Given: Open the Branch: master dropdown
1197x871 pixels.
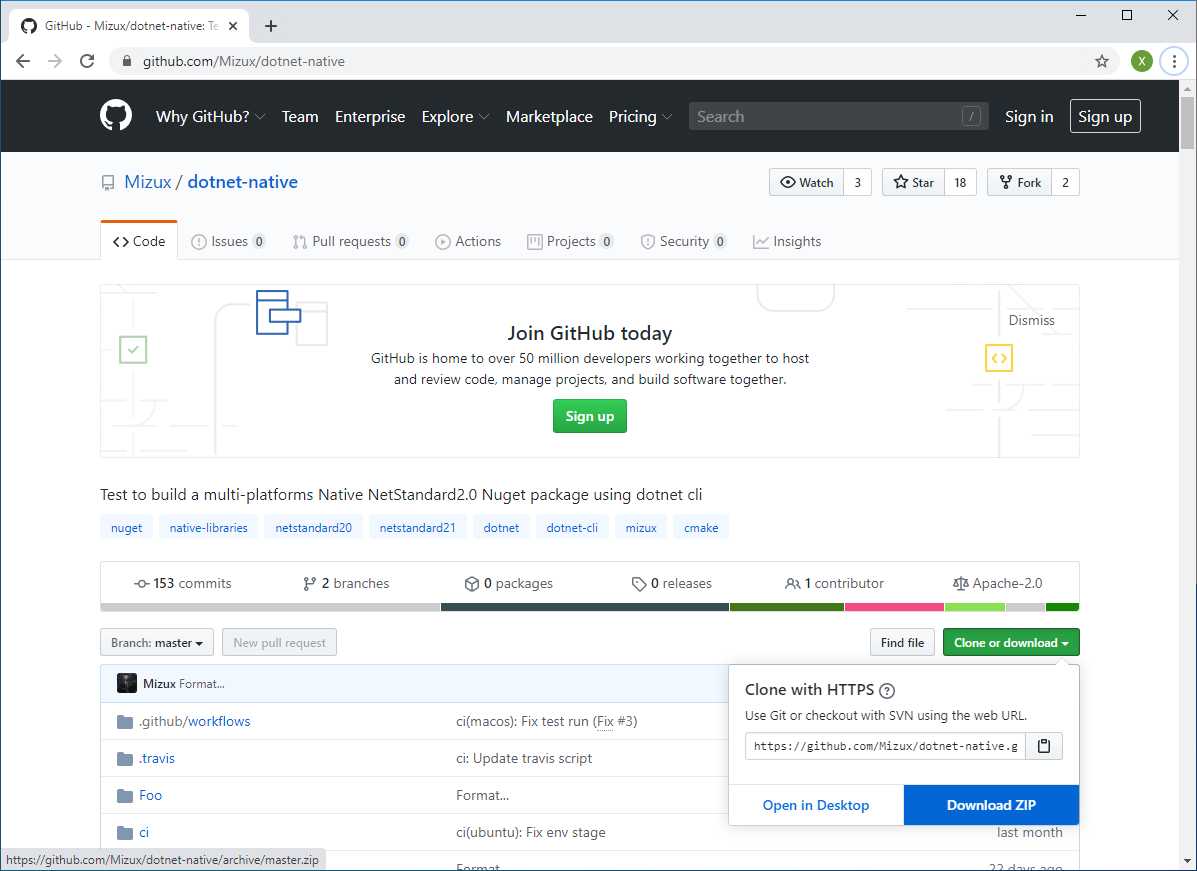Looking at the screenshot, I should tap(156, 643).
